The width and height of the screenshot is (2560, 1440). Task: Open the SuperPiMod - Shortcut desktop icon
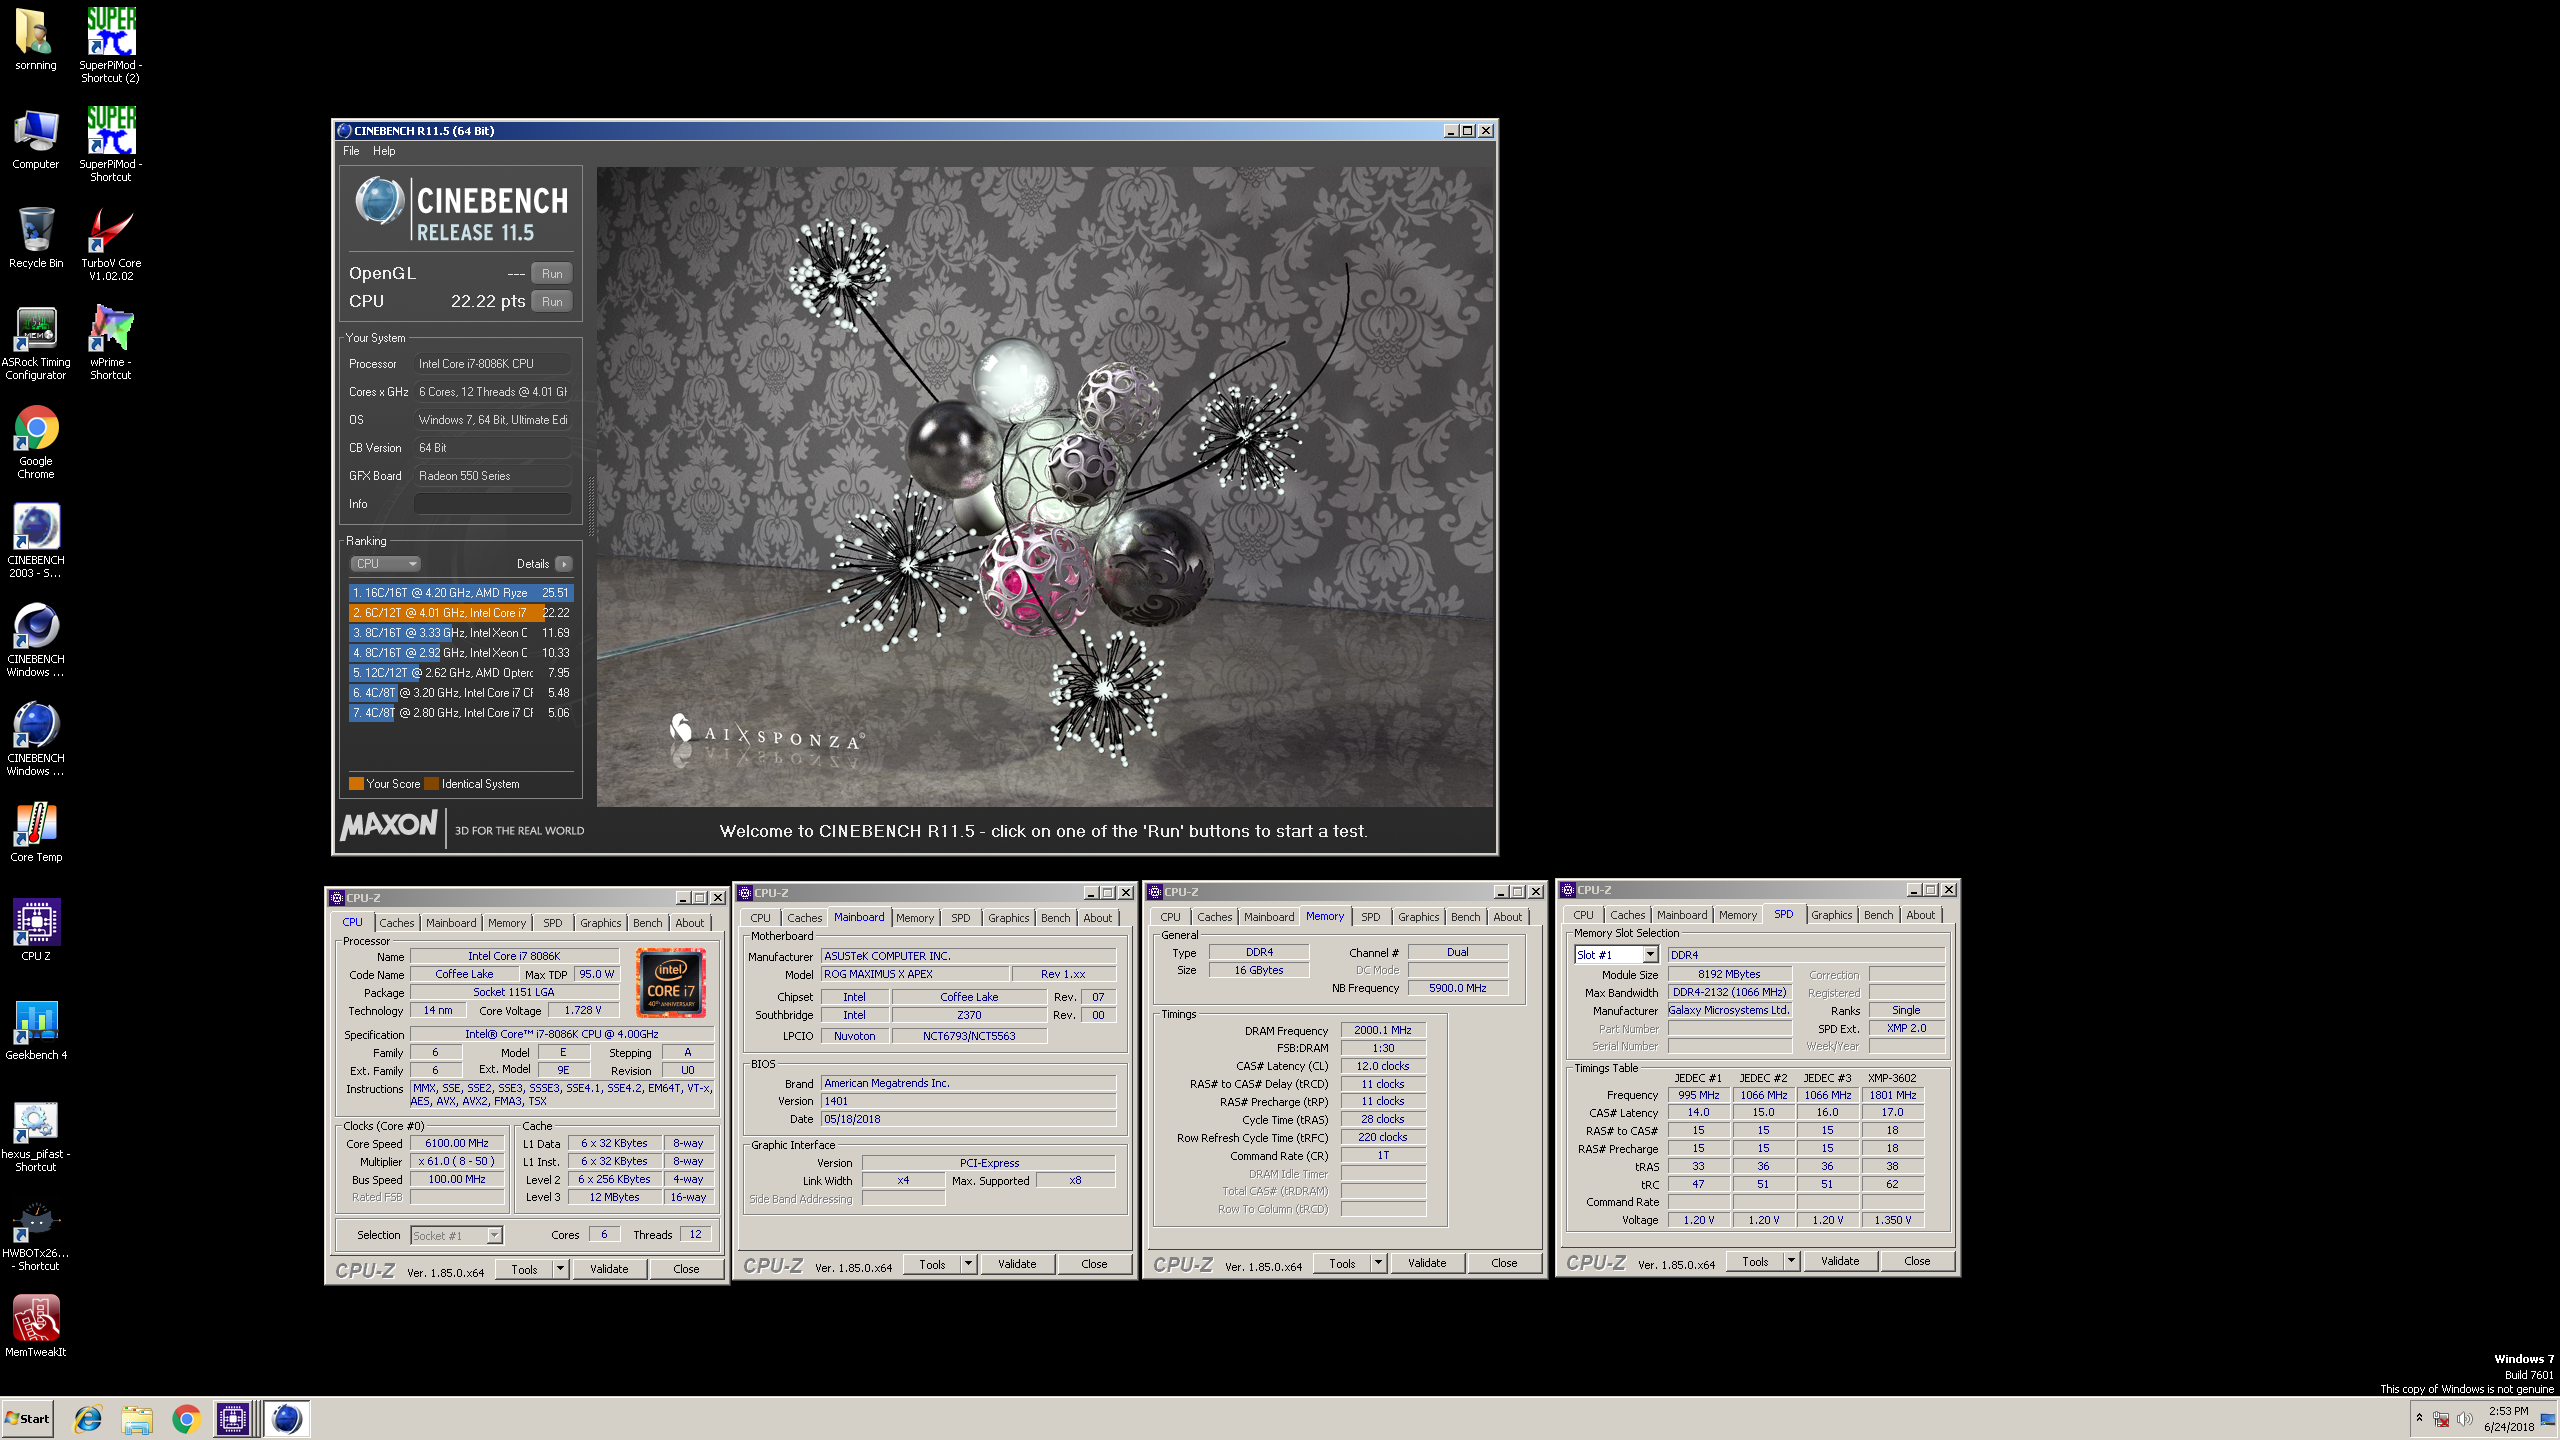[110, 144]
